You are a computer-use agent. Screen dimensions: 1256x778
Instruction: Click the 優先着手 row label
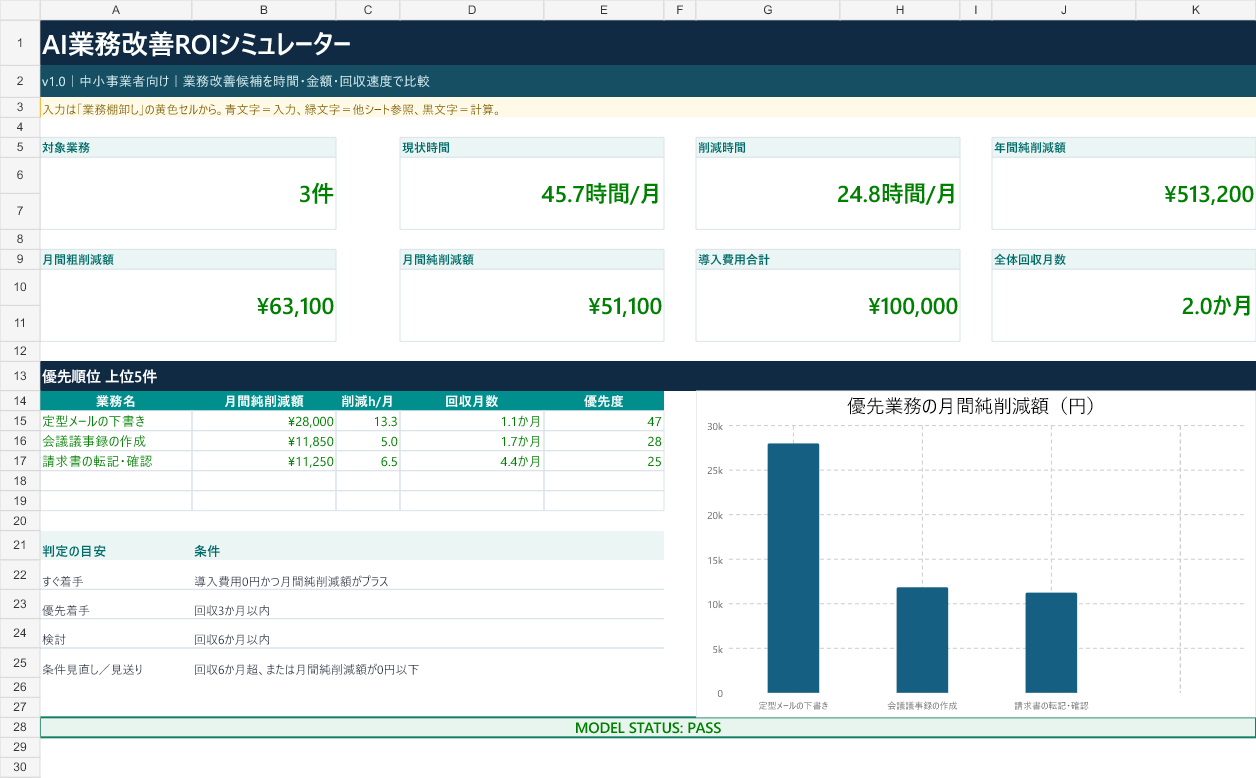coord(116,604)
